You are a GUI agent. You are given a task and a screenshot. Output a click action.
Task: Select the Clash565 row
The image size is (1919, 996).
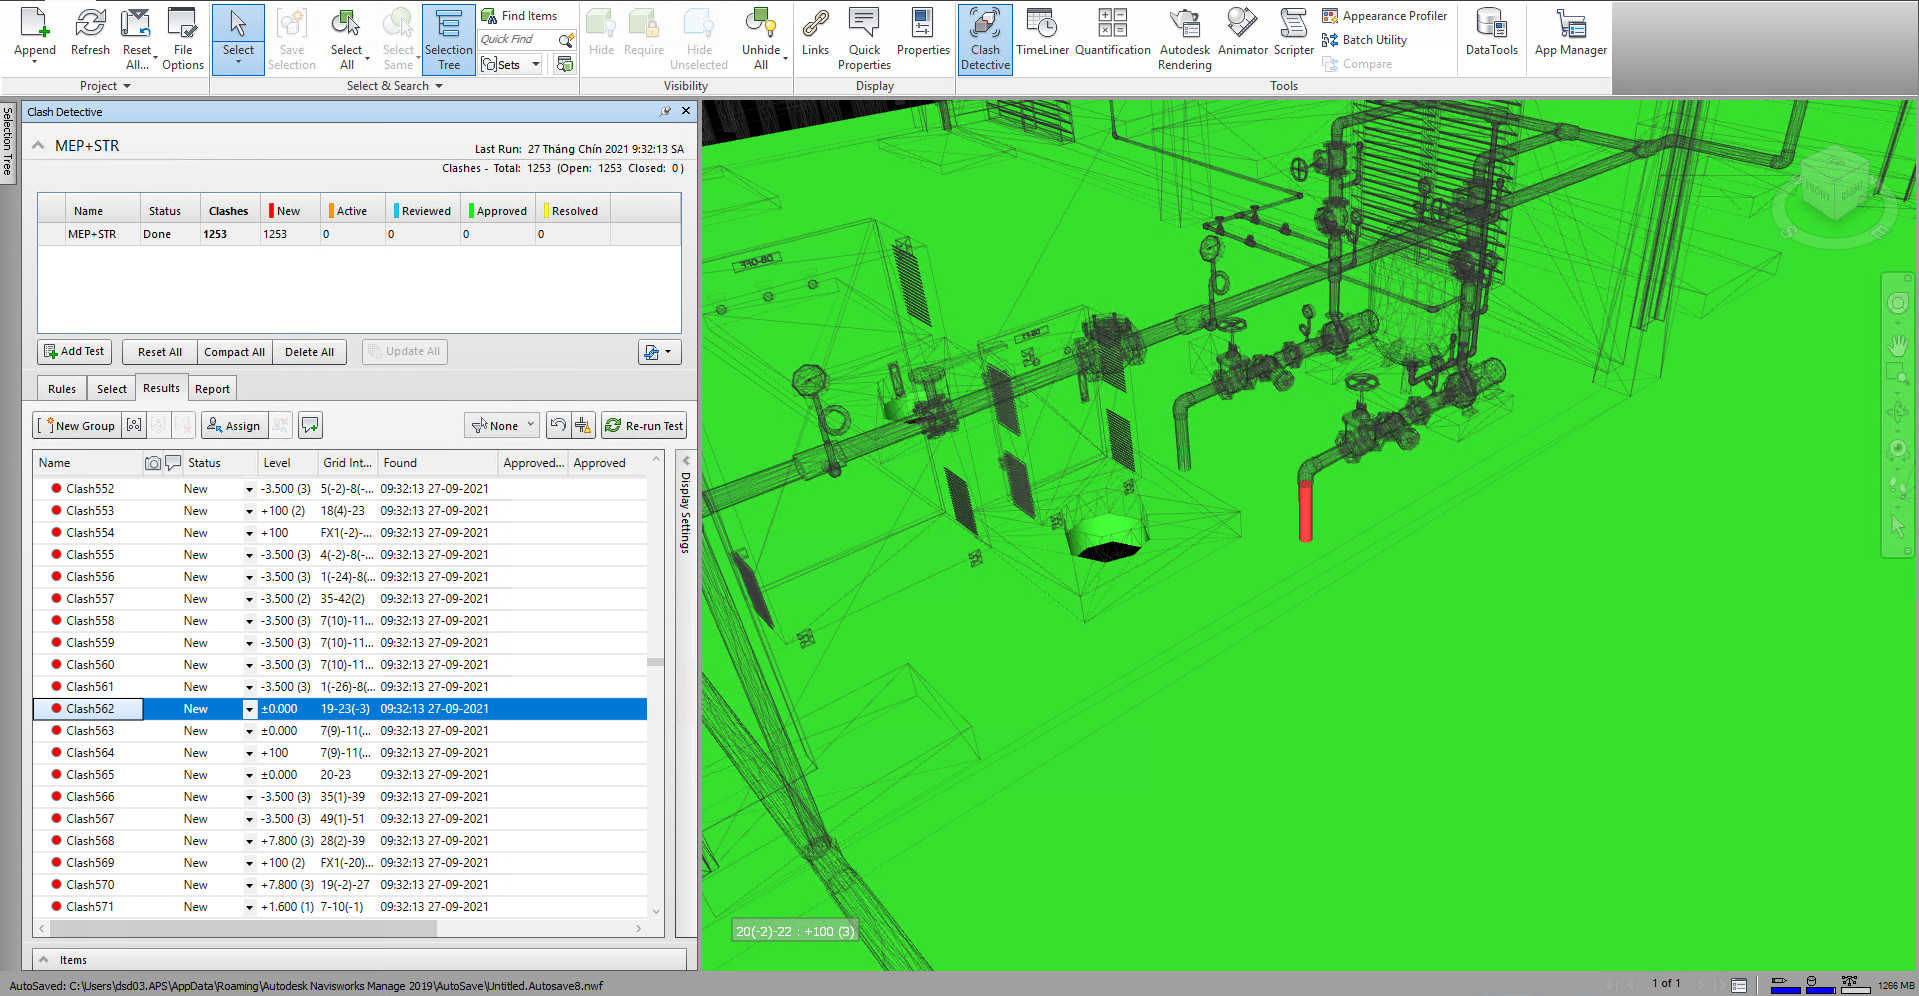pyautogui.click(x=90, y=775)
